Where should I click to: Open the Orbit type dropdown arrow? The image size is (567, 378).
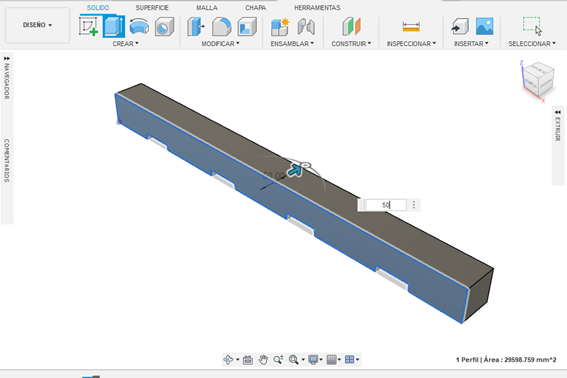click(238, 360)
